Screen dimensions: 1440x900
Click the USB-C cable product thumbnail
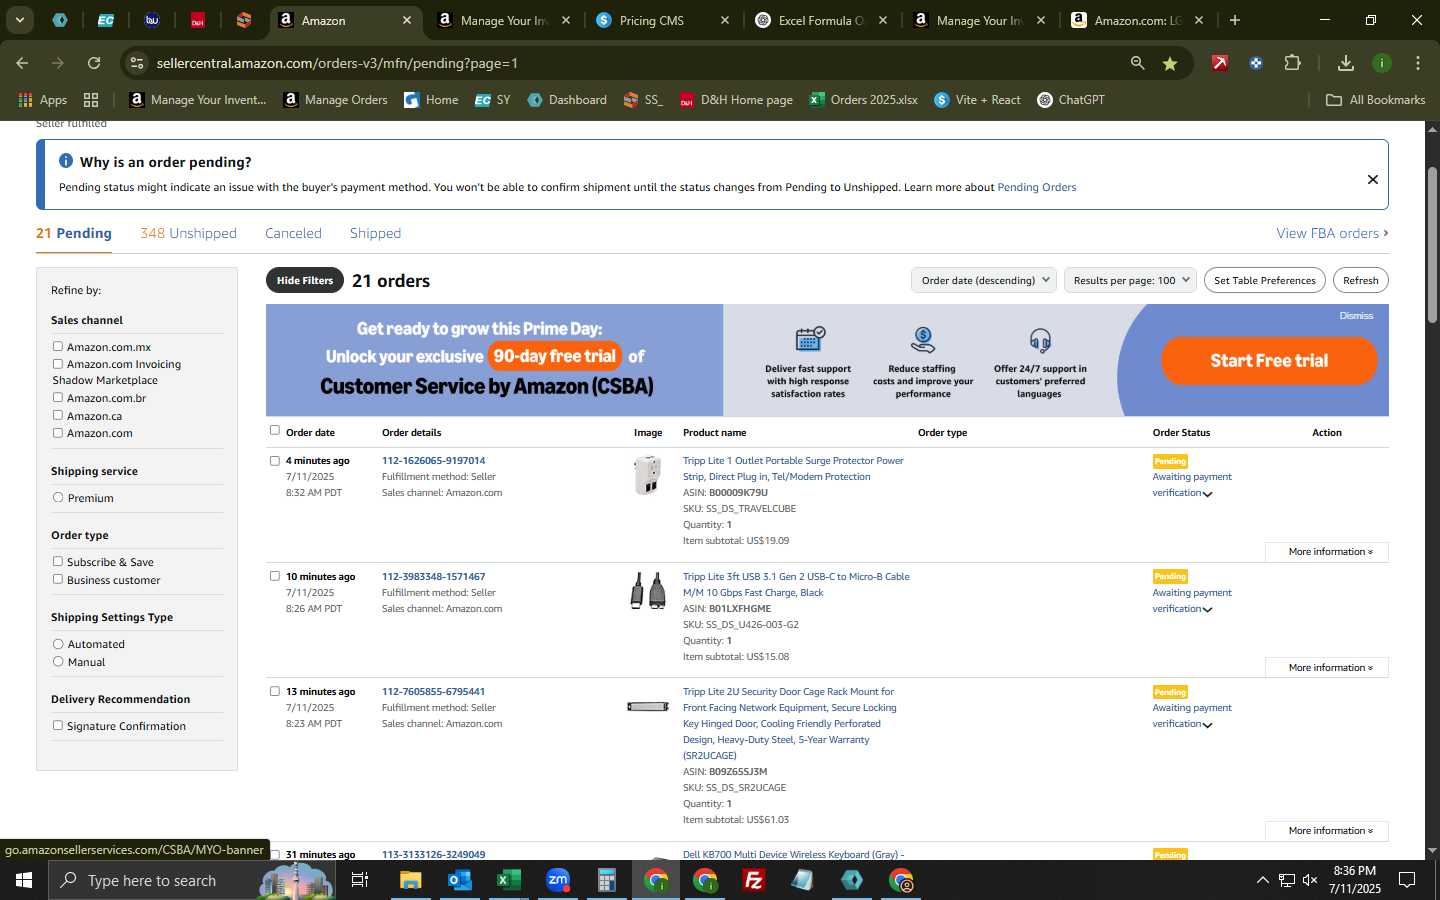648,591
